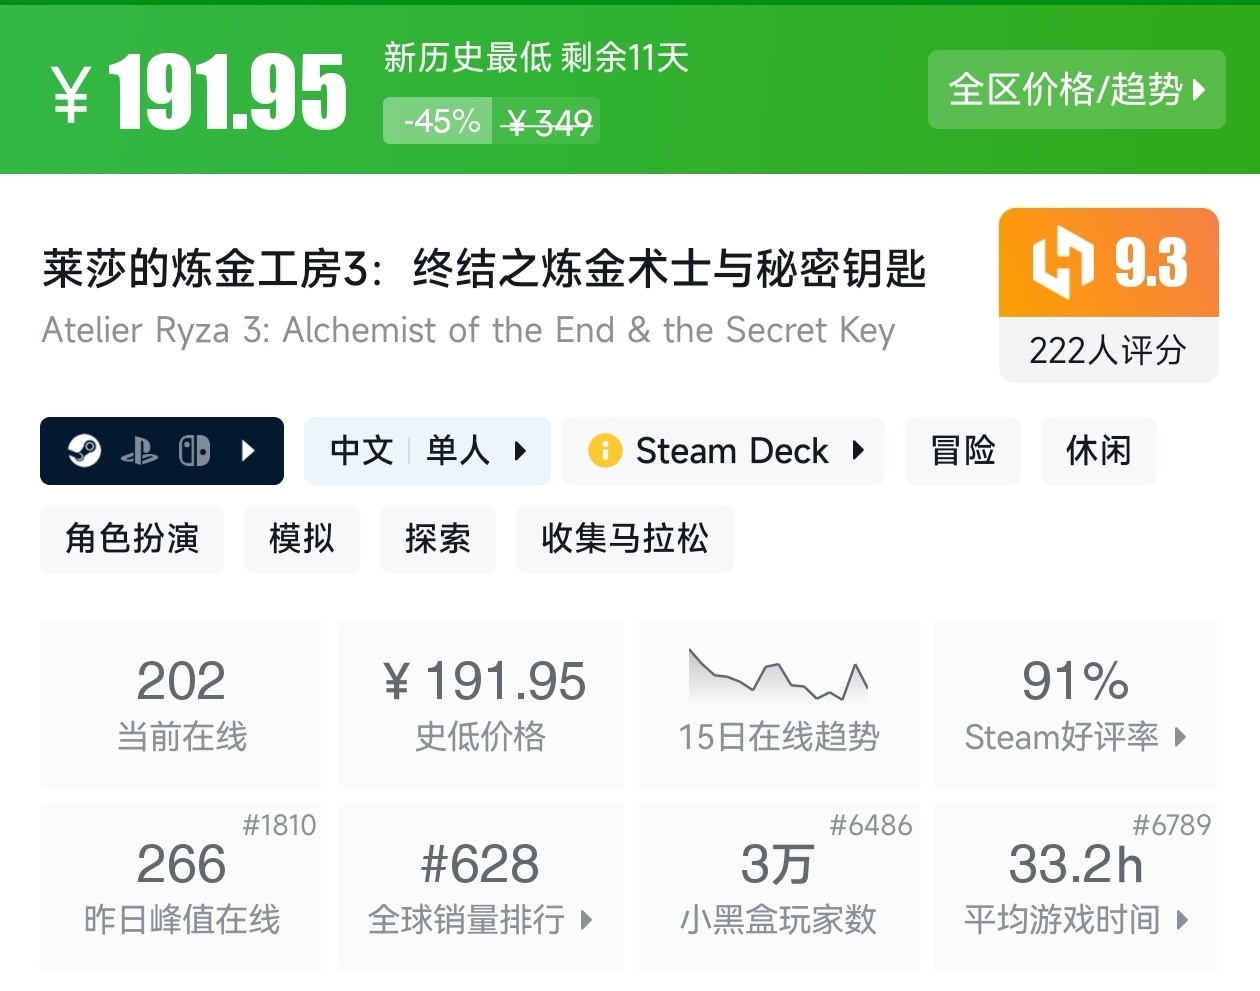Click the Xiaoheihe logo on rating badge
Screen dimensions: 1260x991
[1062, 262]
